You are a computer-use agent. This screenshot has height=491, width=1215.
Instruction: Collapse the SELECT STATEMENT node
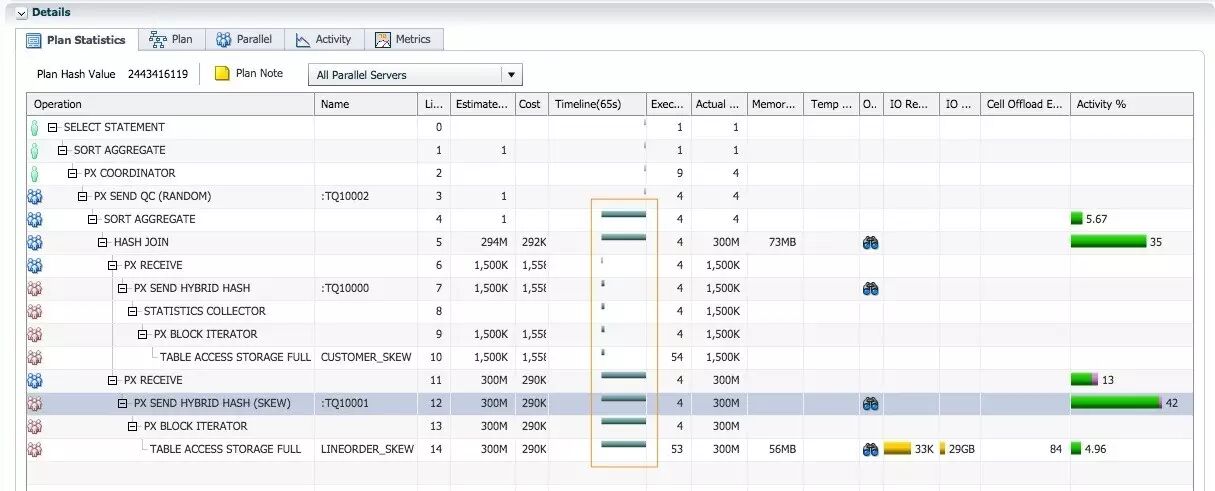pos(52,127)
